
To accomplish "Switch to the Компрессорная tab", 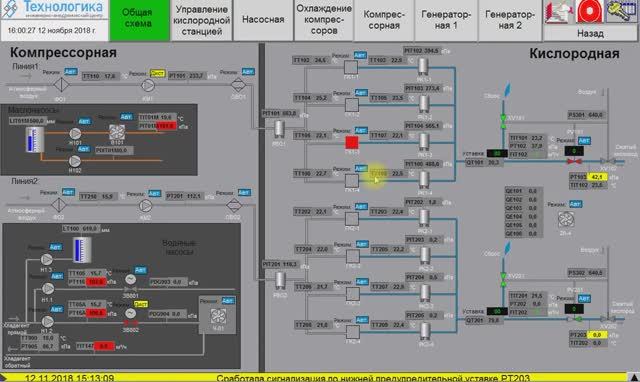I will [384, 20].
